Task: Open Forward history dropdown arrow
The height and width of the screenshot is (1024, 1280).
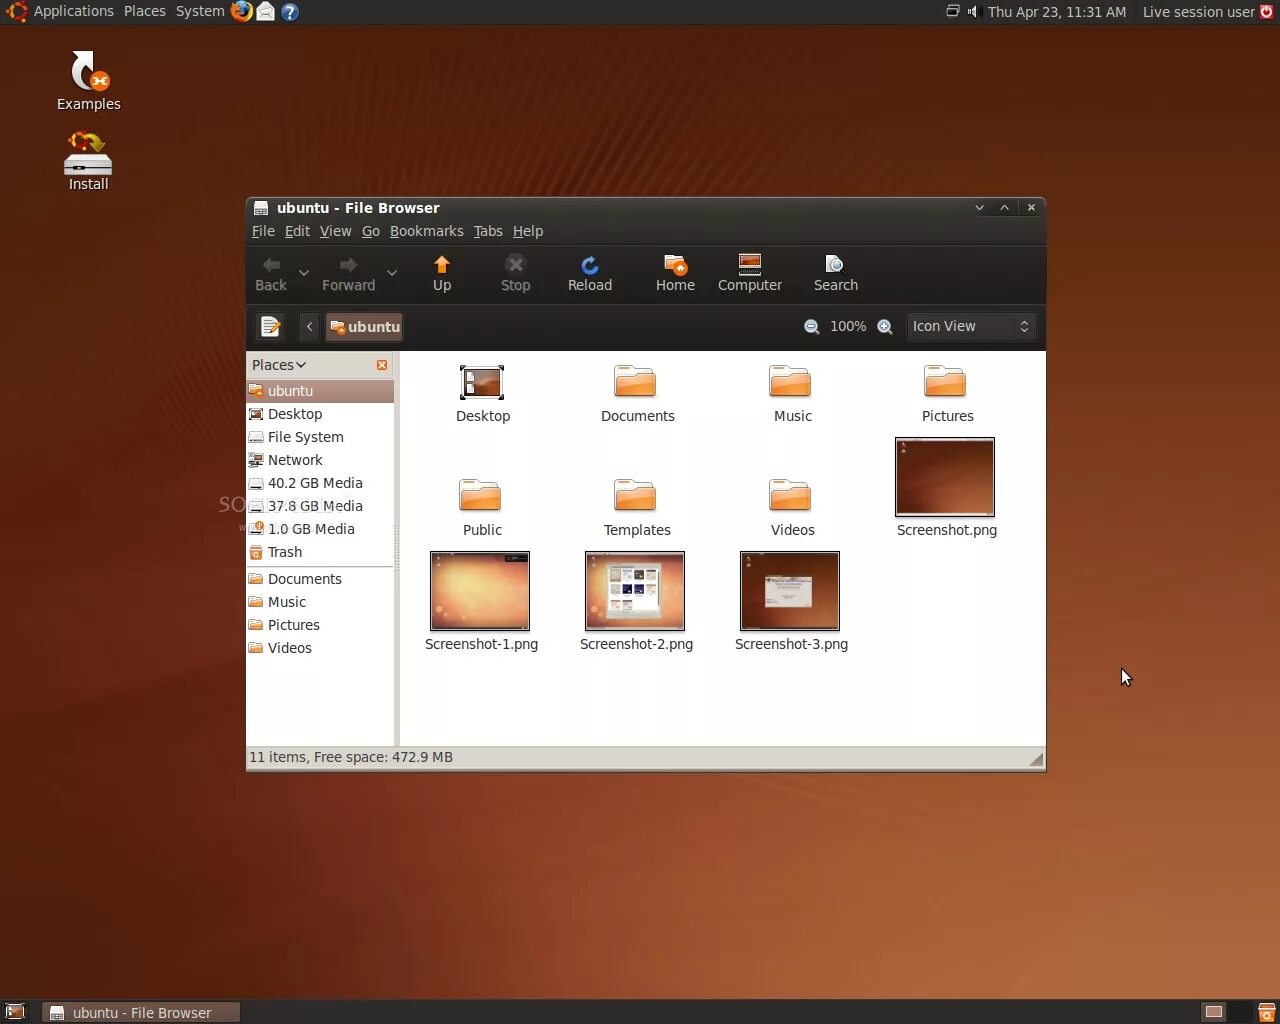Action: pyautogui.click(x=392, y=273)
